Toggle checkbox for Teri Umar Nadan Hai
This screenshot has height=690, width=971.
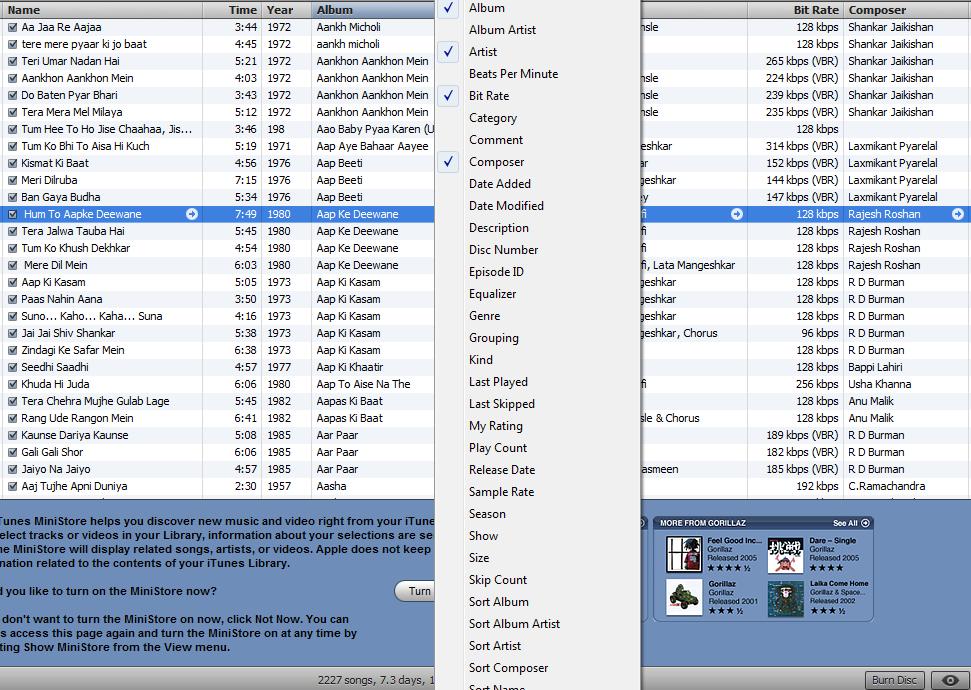click(12, 61)
